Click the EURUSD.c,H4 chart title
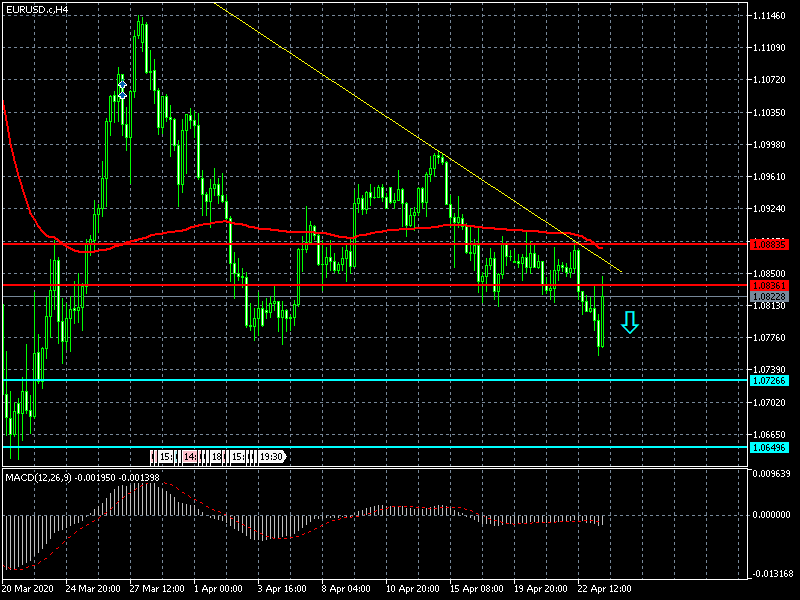The width and height of the screenshot is (800, 600). point(37,9)
